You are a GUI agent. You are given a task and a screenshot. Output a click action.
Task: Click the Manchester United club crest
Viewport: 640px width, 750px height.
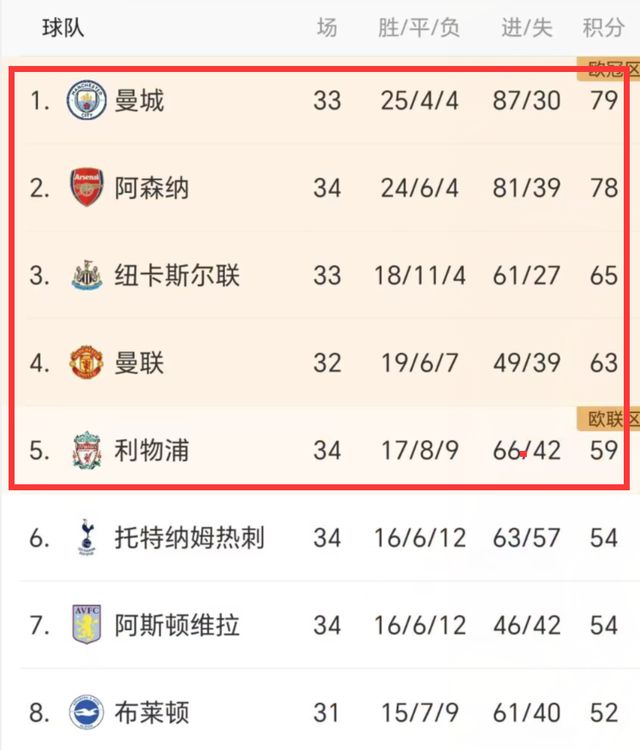(86, 362)
